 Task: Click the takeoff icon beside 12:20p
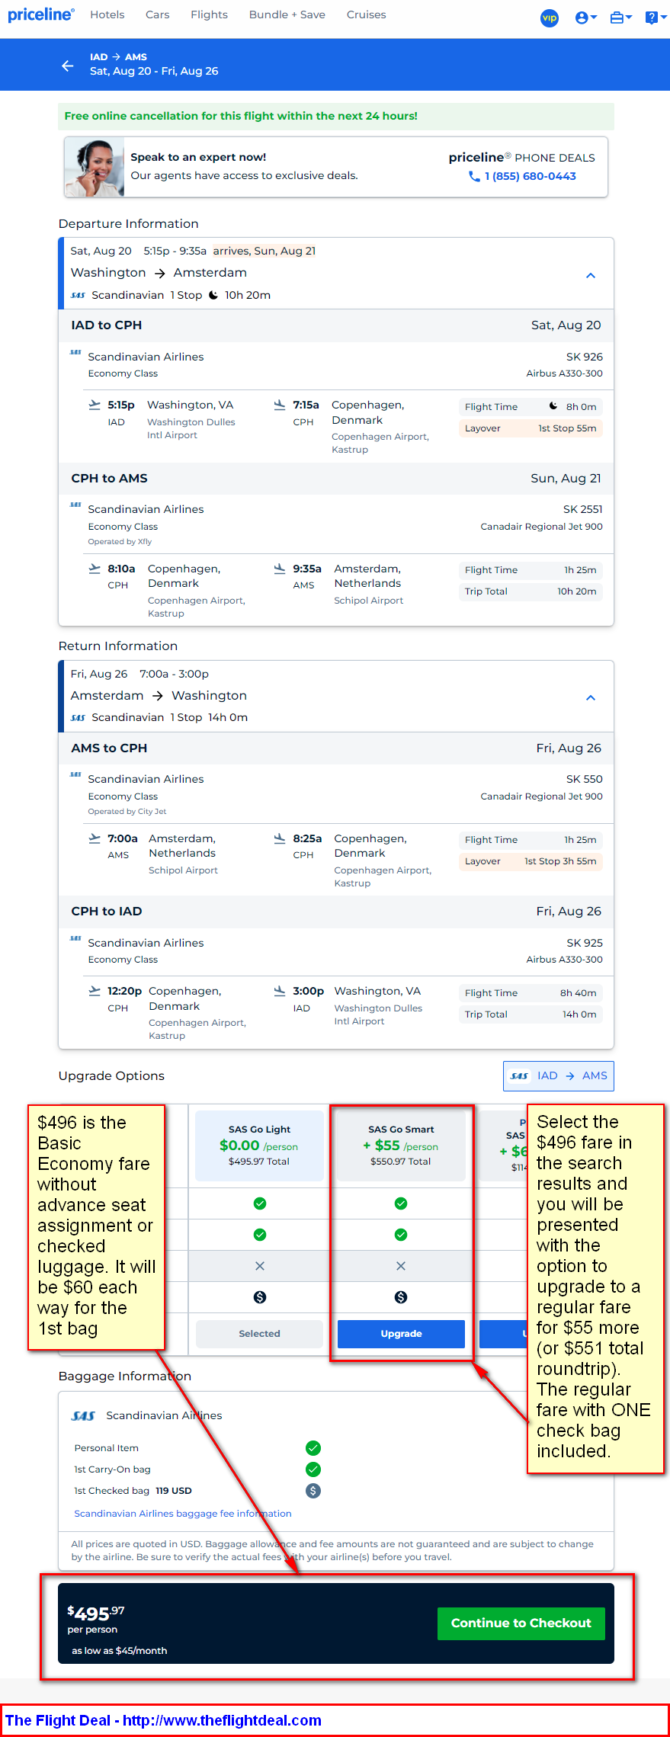coord(94,991)
